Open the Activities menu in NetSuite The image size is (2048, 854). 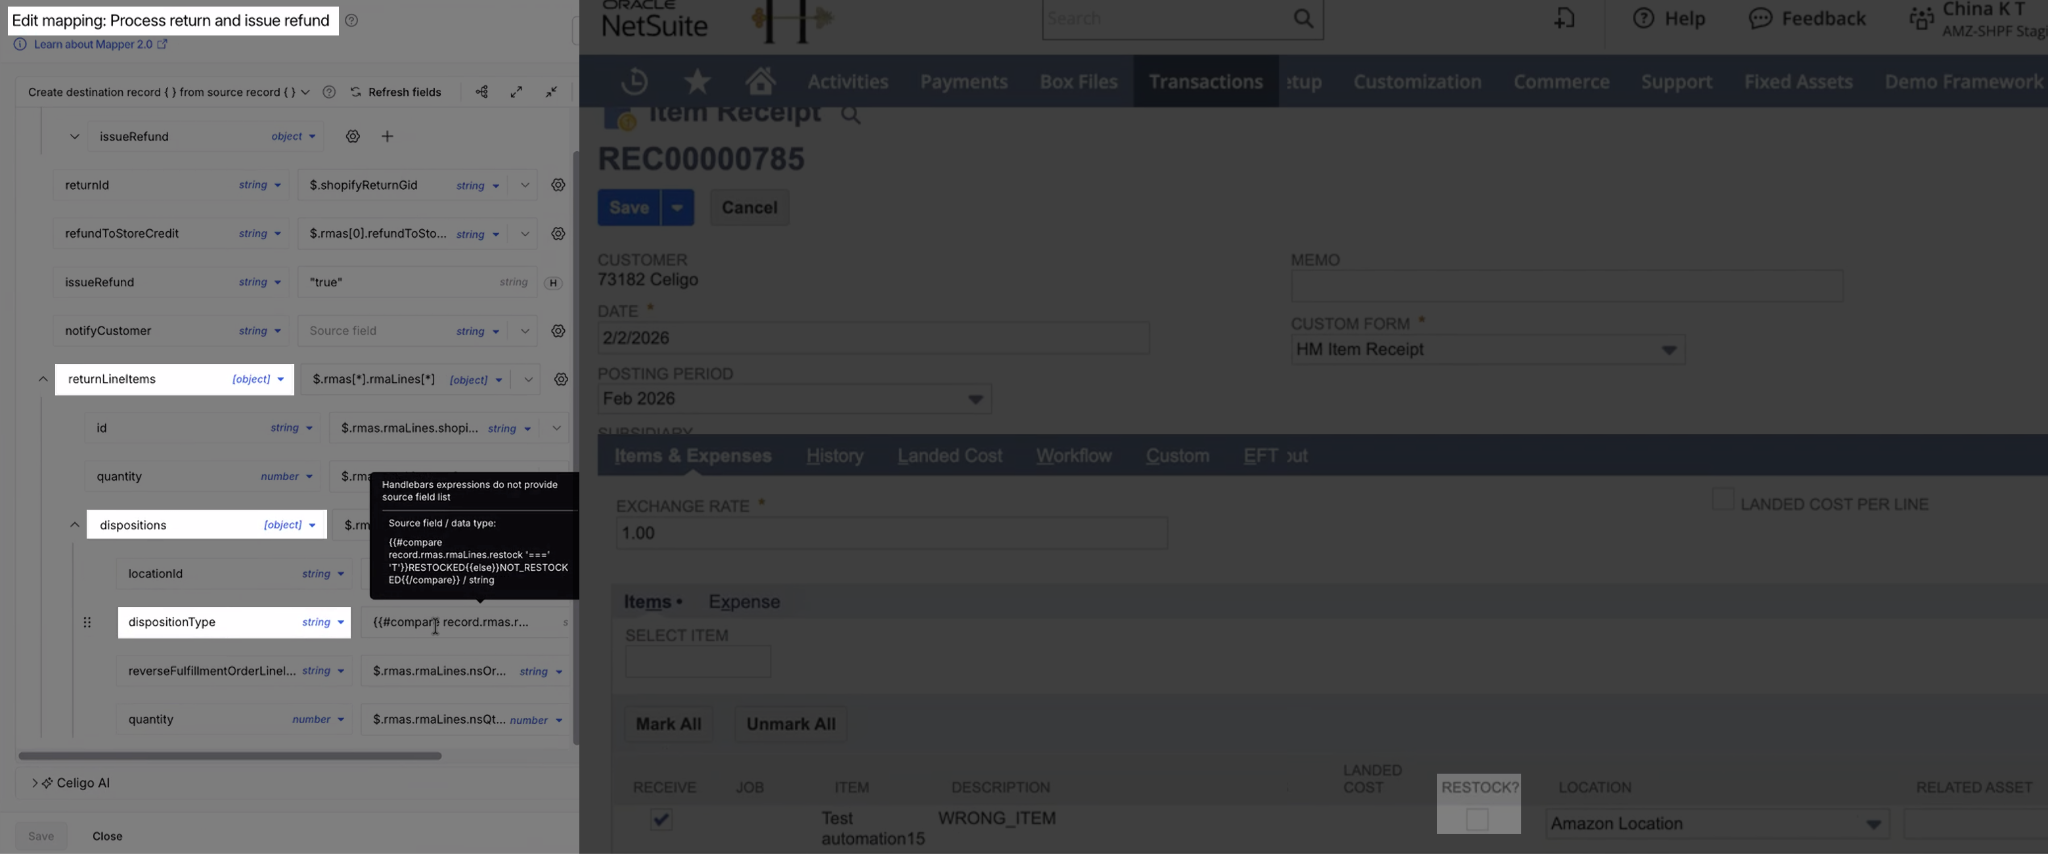[x=848, y=82]
